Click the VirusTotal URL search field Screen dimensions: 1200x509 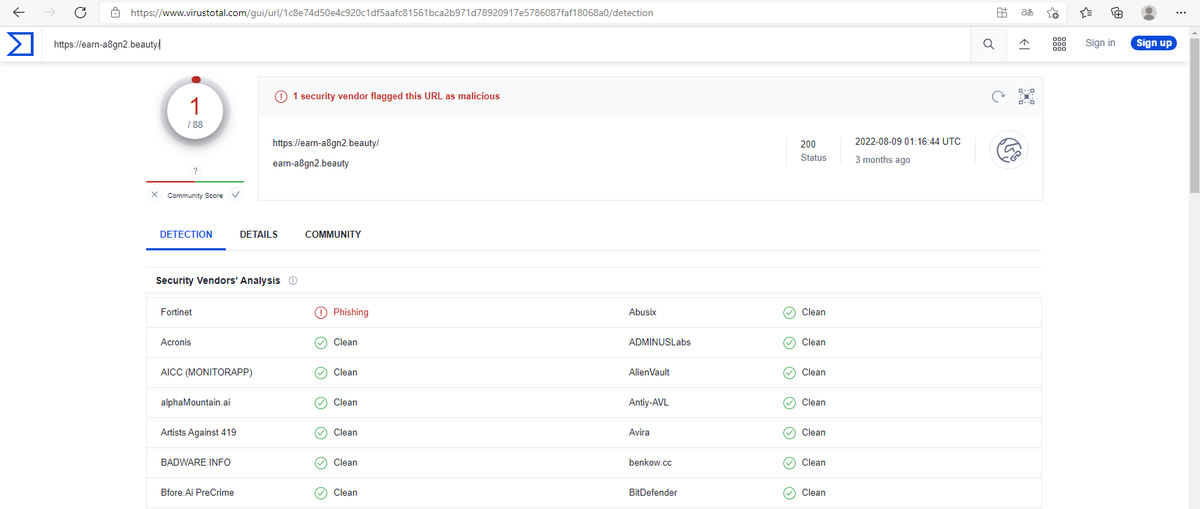[x=505, y=44]
